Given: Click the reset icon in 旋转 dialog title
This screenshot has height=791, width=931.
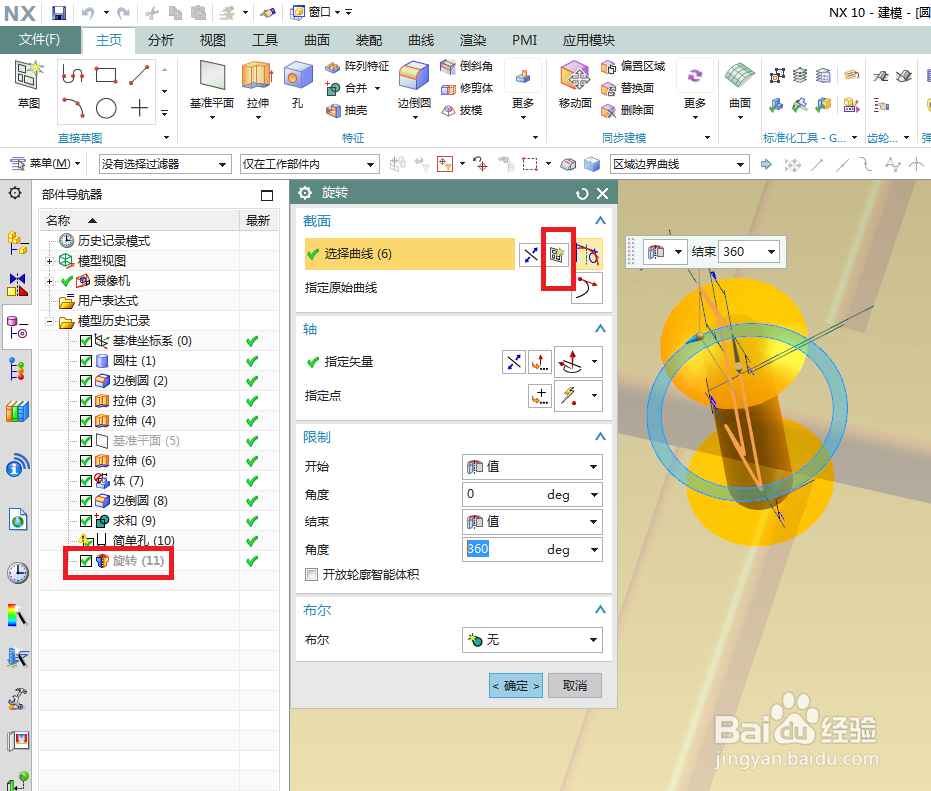Looking at the screenshot, I should pyautogui.click(x=582, y=194).
